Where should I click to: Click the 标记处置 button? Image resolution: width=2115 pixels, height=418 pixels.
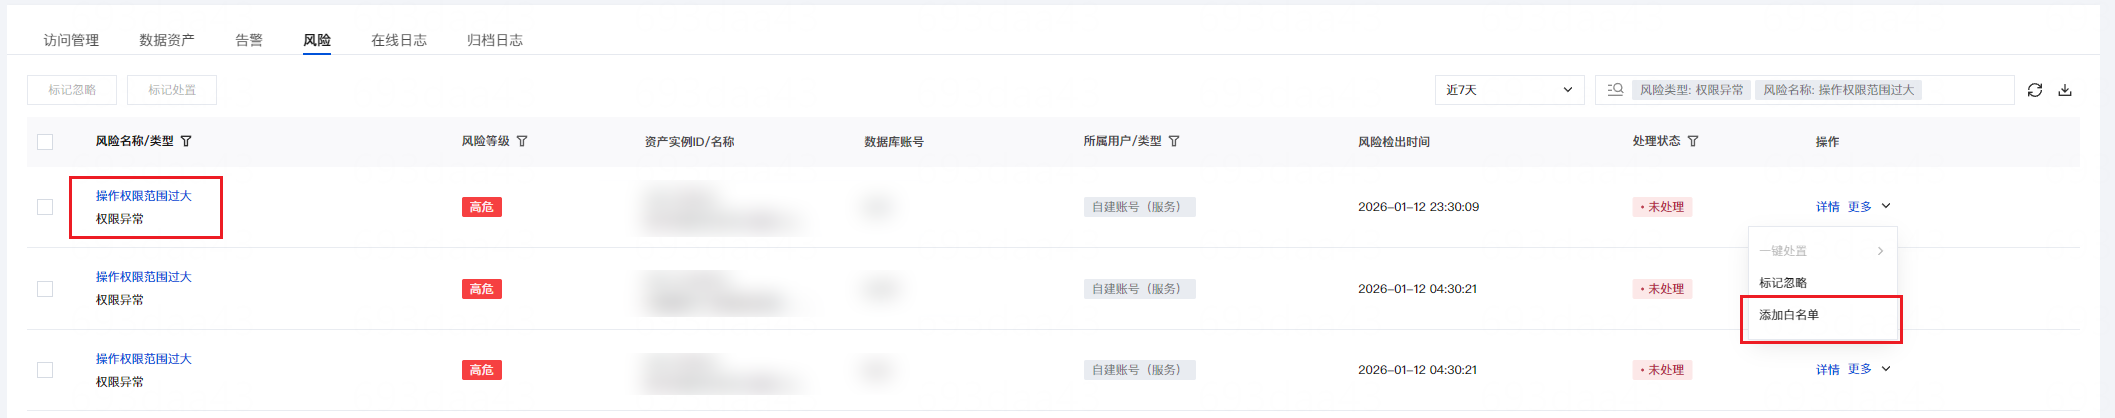(172, 90)
